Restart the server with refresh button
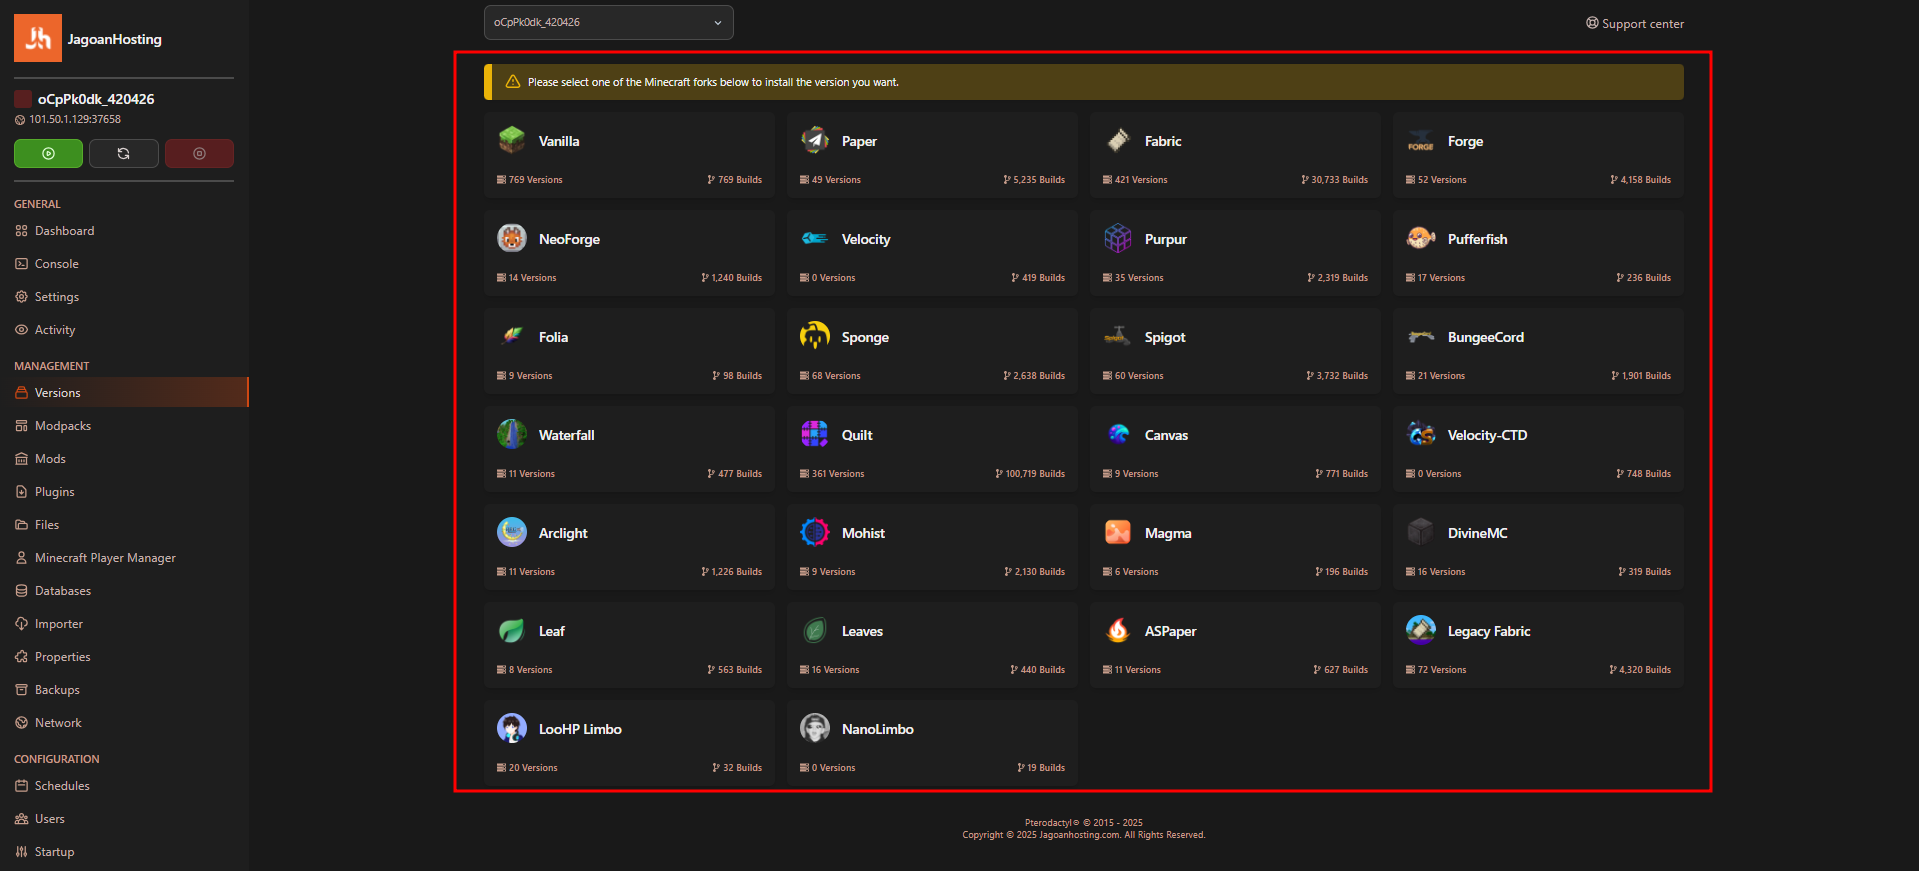1919x871 pixels. (x=124, y=153)
